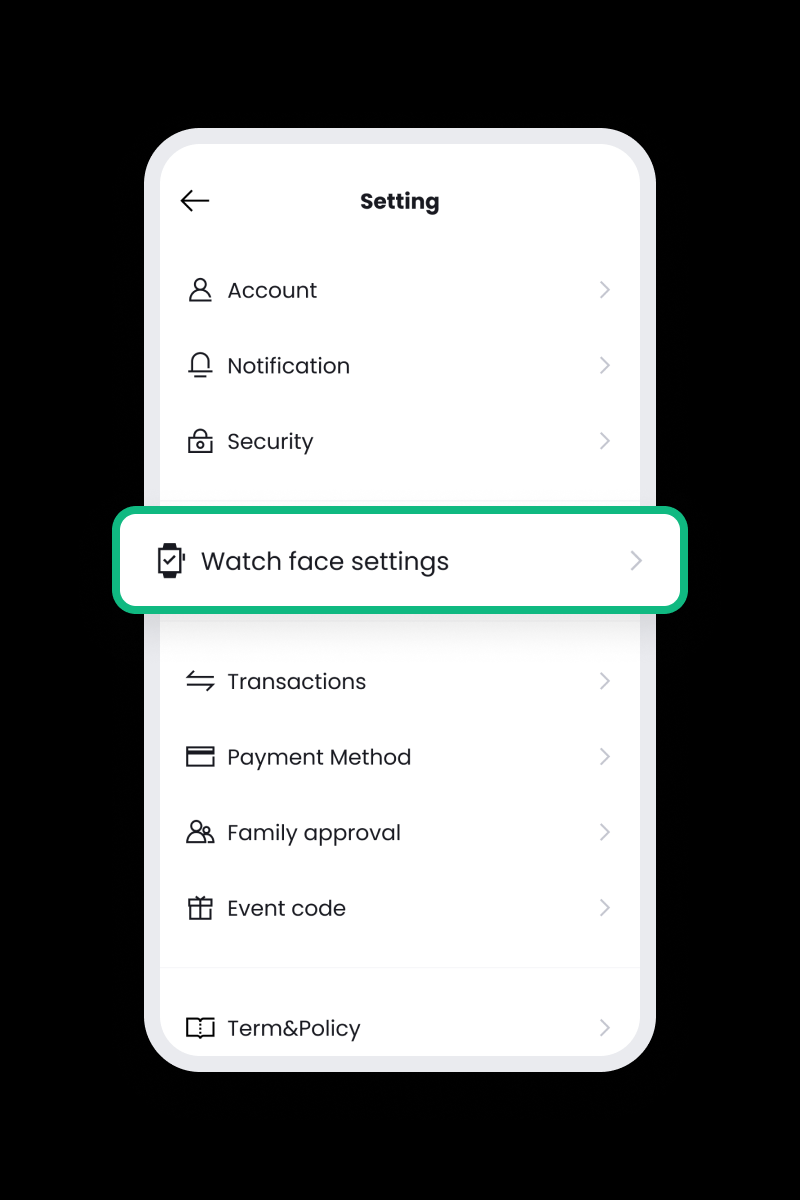This screenshot has width=800, height=1200.
Task: Open Watch face settings chevron
Action: click(x=636, y=561)
